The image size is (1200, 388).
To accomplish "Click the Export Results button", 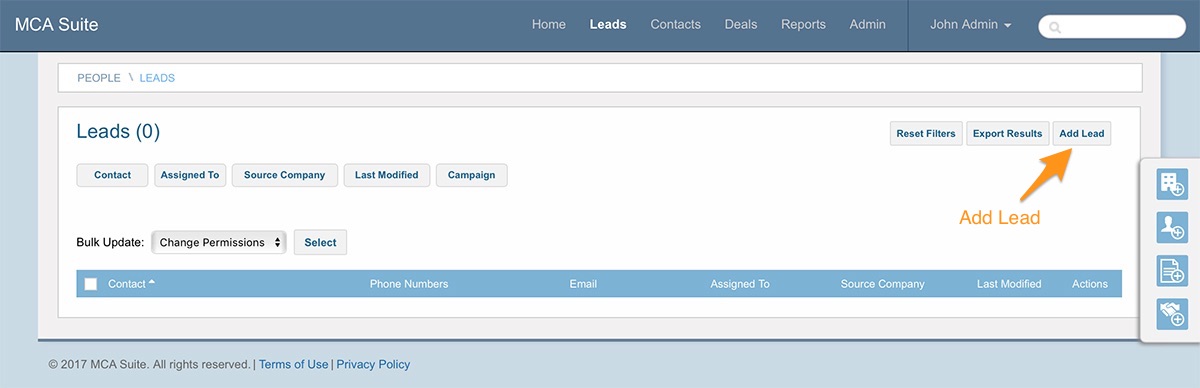I will click(x=1007, y=134).
